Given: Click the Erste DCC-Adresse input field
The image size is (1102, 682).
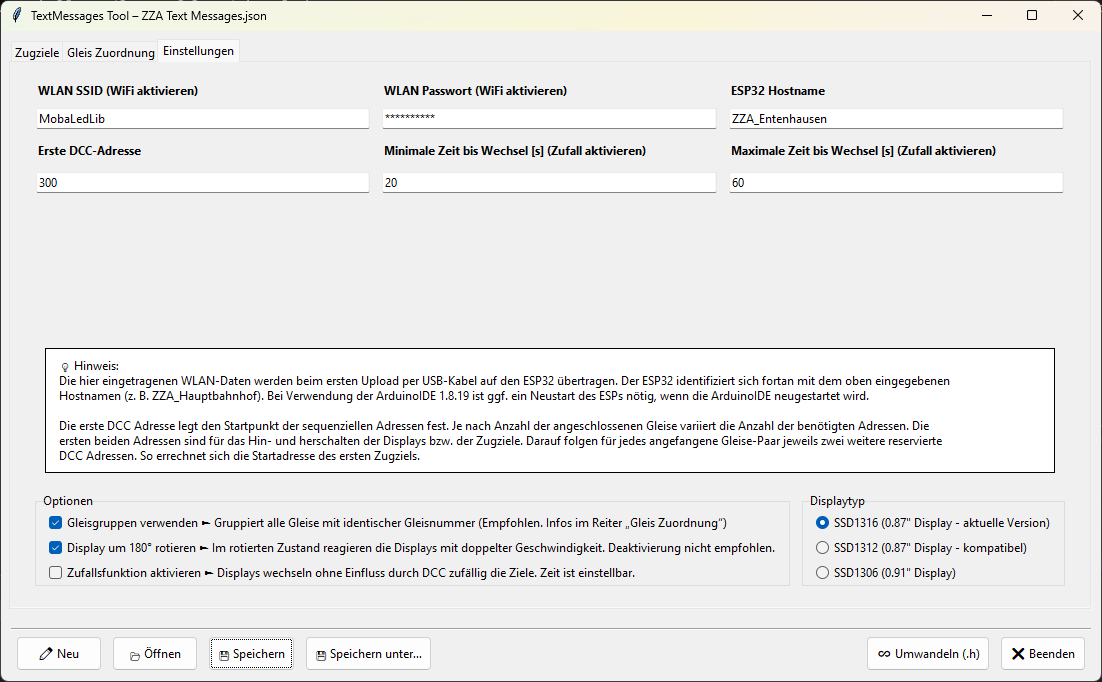Looking at the screenshot, I should pos(203,183).
